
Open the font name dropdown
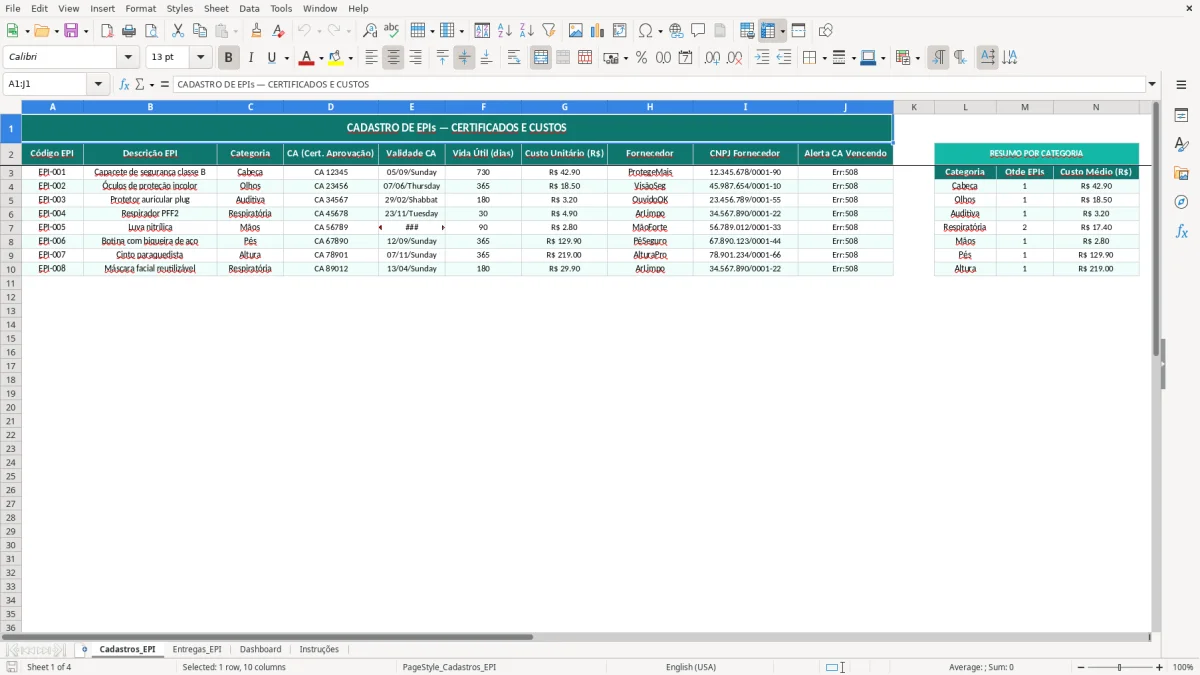coord(127,57)
